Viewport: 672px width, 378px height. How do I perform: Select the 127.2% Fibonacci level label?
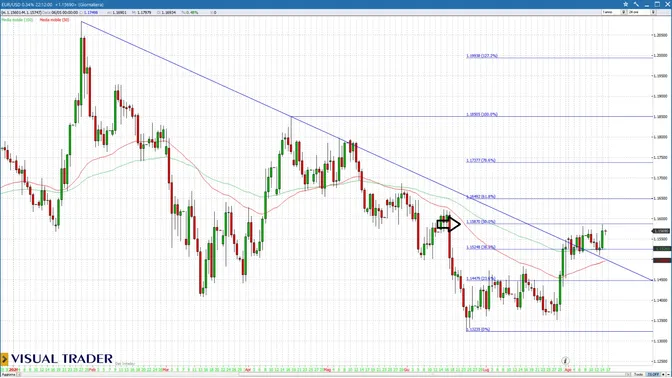(482, 56)
